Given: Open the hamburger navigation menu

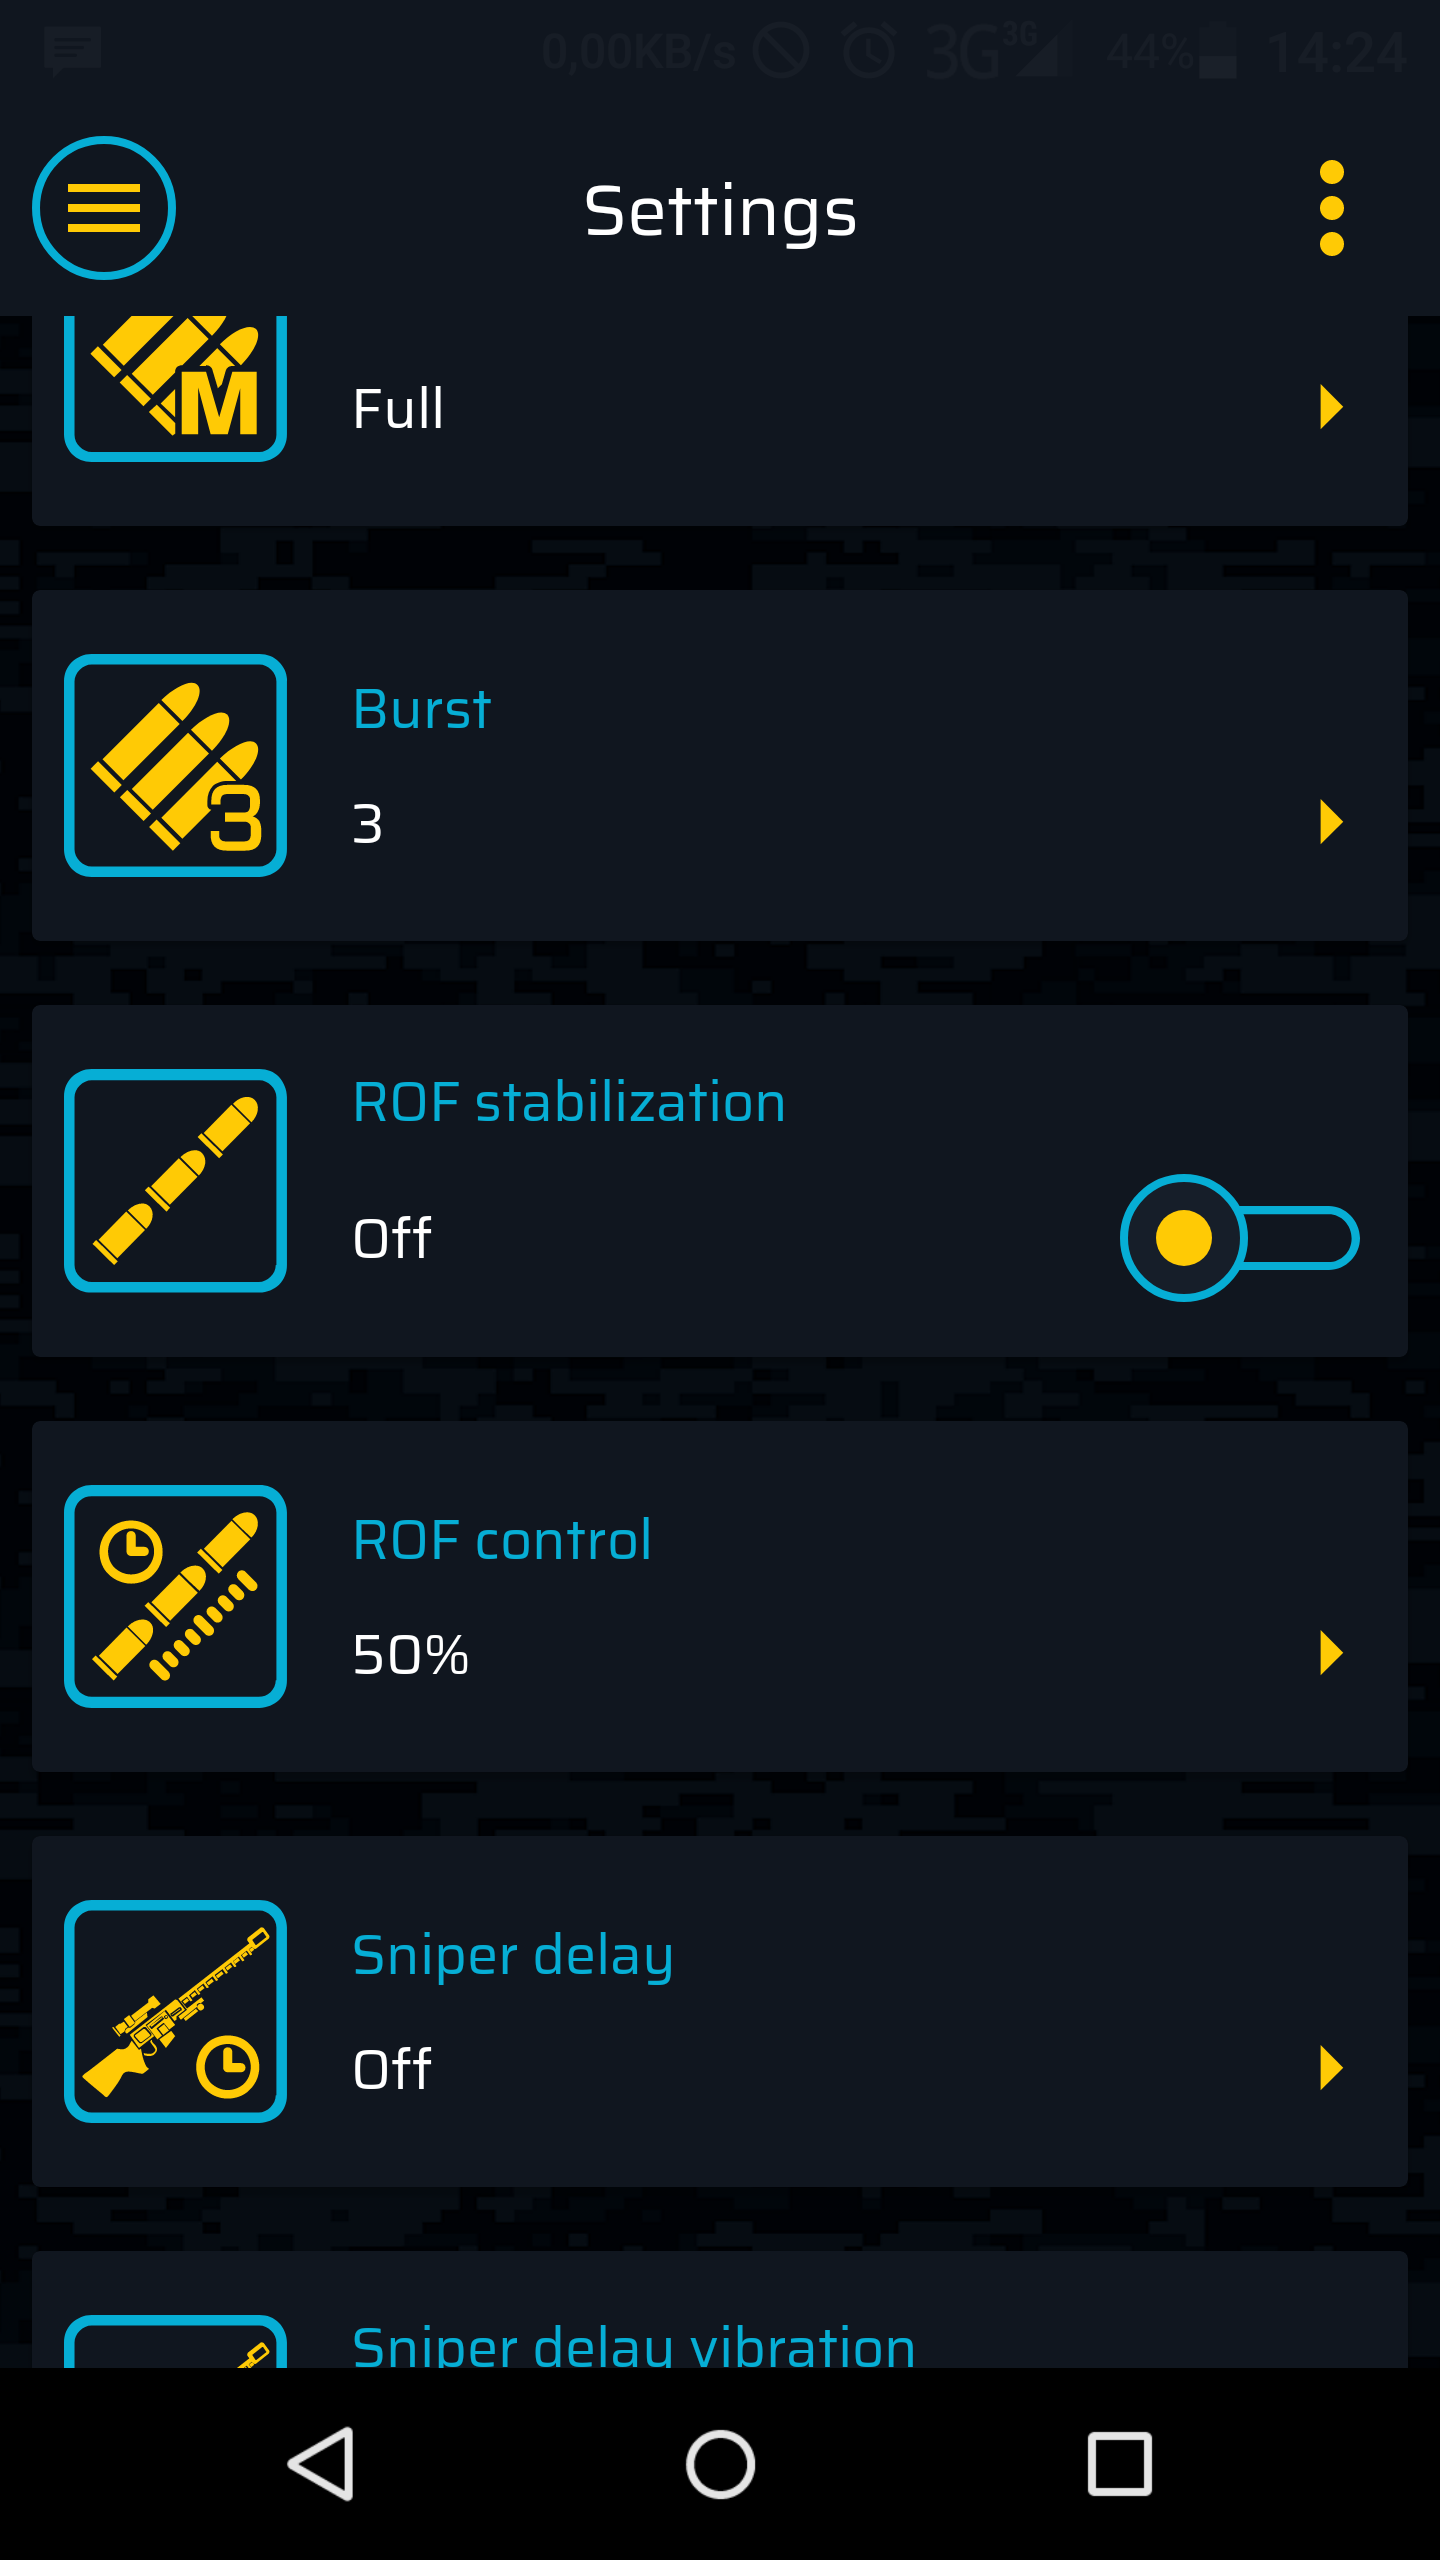Looking at the screenshot, I should tap(104, 208).
